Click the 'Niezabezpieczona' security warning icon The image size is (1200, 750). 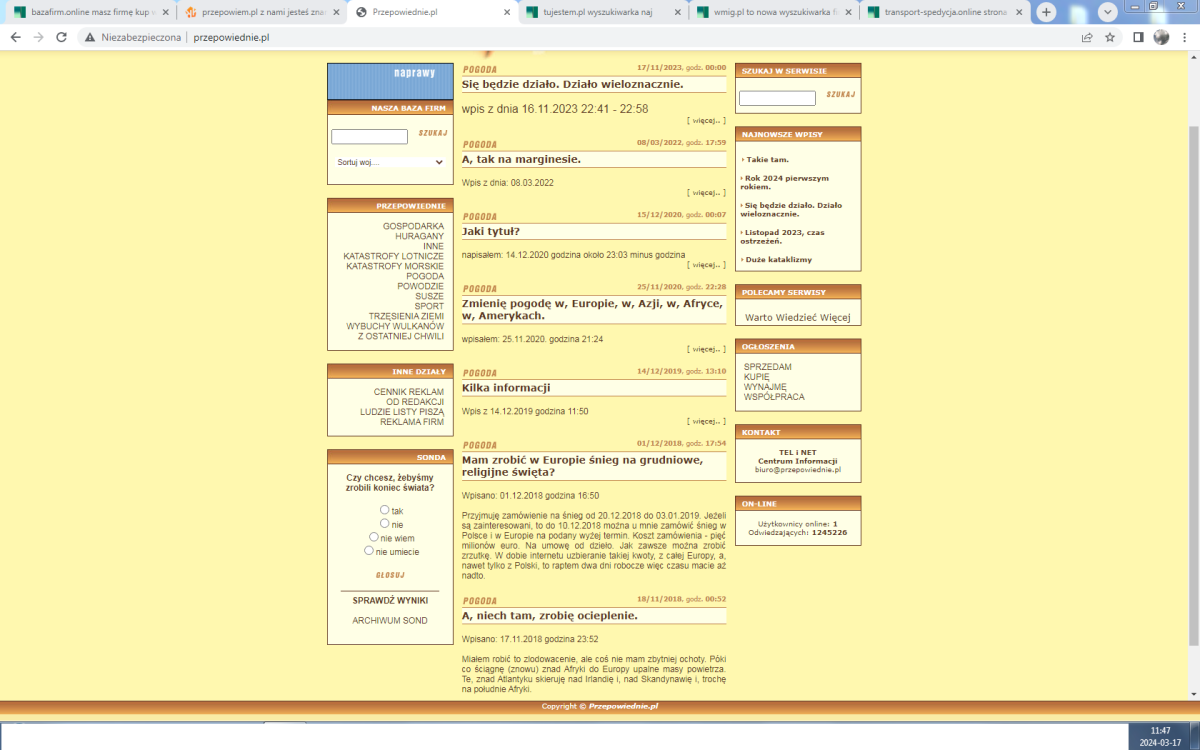tap(90, 37)
